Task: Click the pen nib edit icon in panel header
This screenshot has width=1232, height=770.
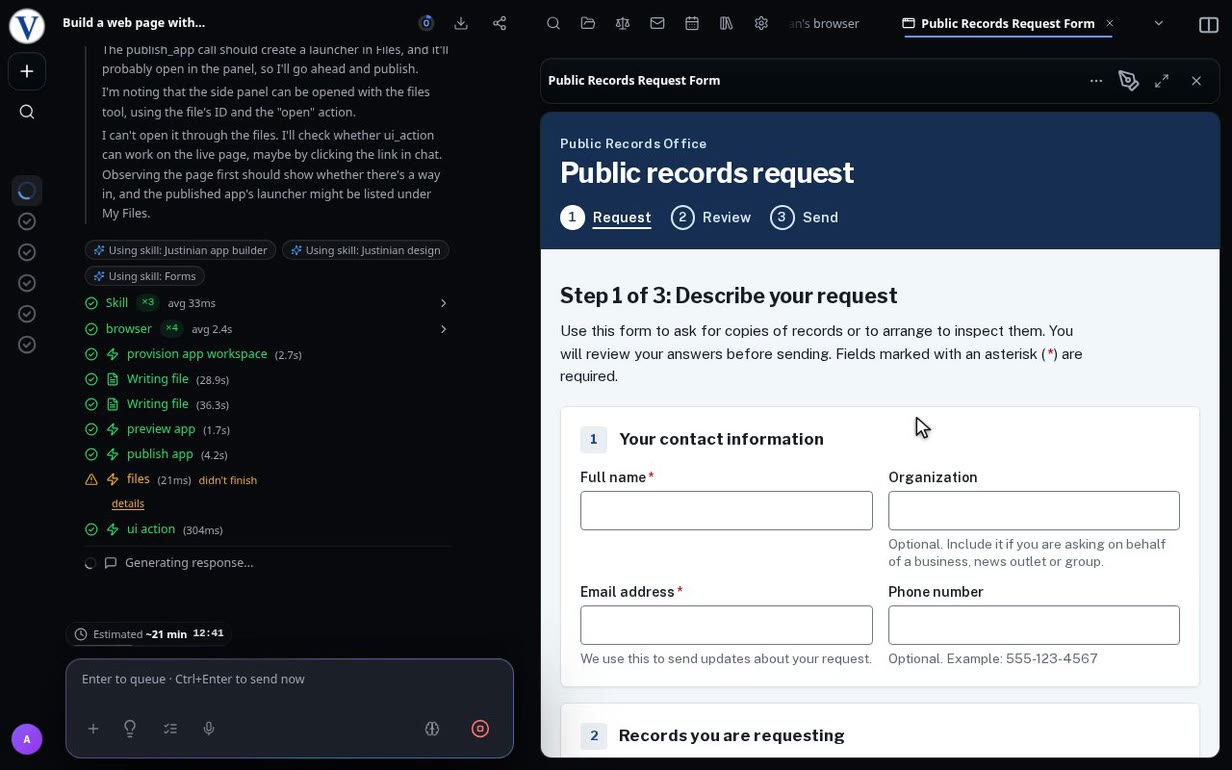Action: coord(1129,81)
